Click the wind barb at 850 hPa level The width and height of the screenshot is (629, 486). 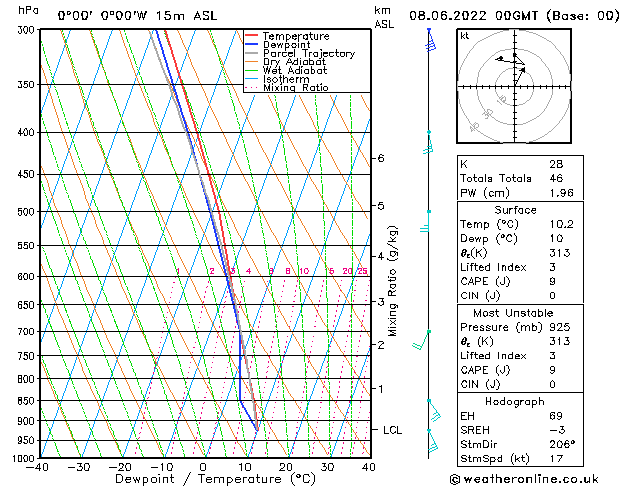[x=434, y=411]
